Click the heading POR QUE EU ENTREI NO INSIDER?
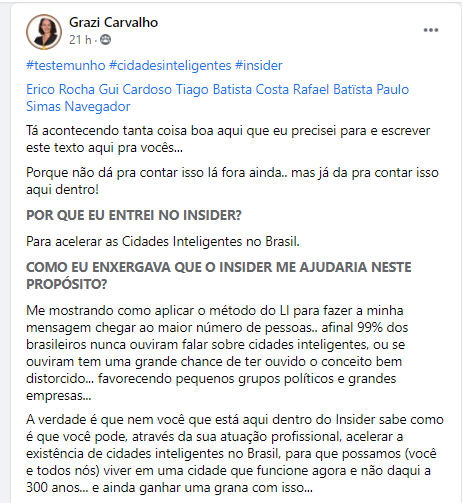Screen dimensions: 462x503 point(134,215)
